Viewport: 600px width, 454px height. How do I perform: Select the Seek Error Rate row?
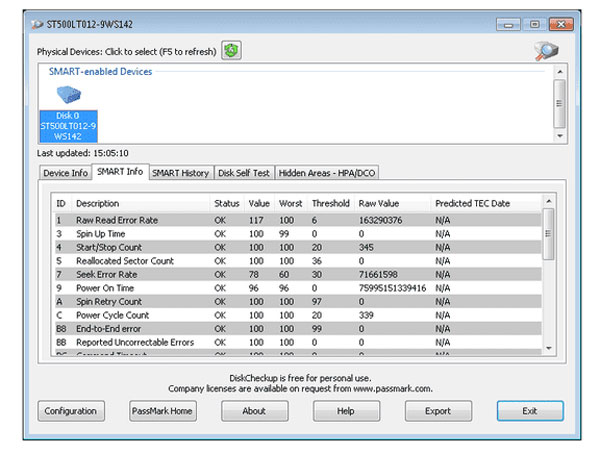[x=298, y=274]
